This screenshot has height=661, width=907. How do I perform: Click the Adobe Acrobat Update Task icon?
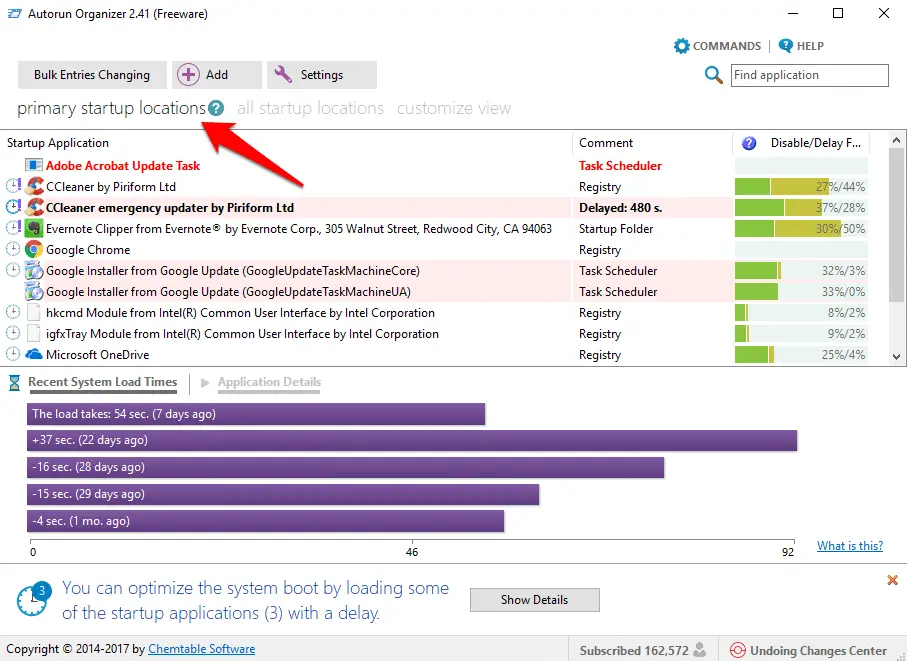pos(34,165)
